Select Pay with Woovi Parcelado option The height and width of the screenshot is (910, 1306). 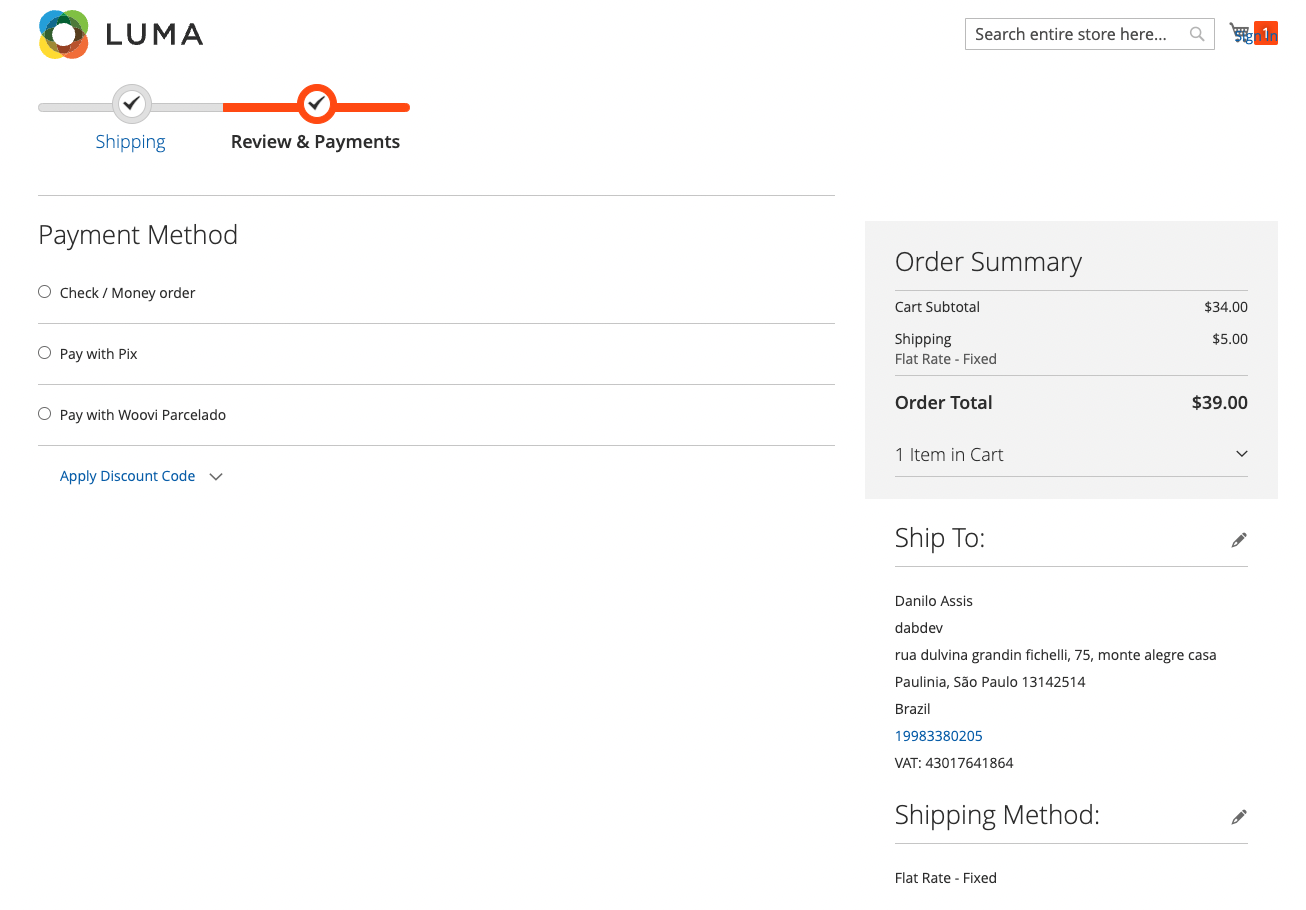click(44, 414)
